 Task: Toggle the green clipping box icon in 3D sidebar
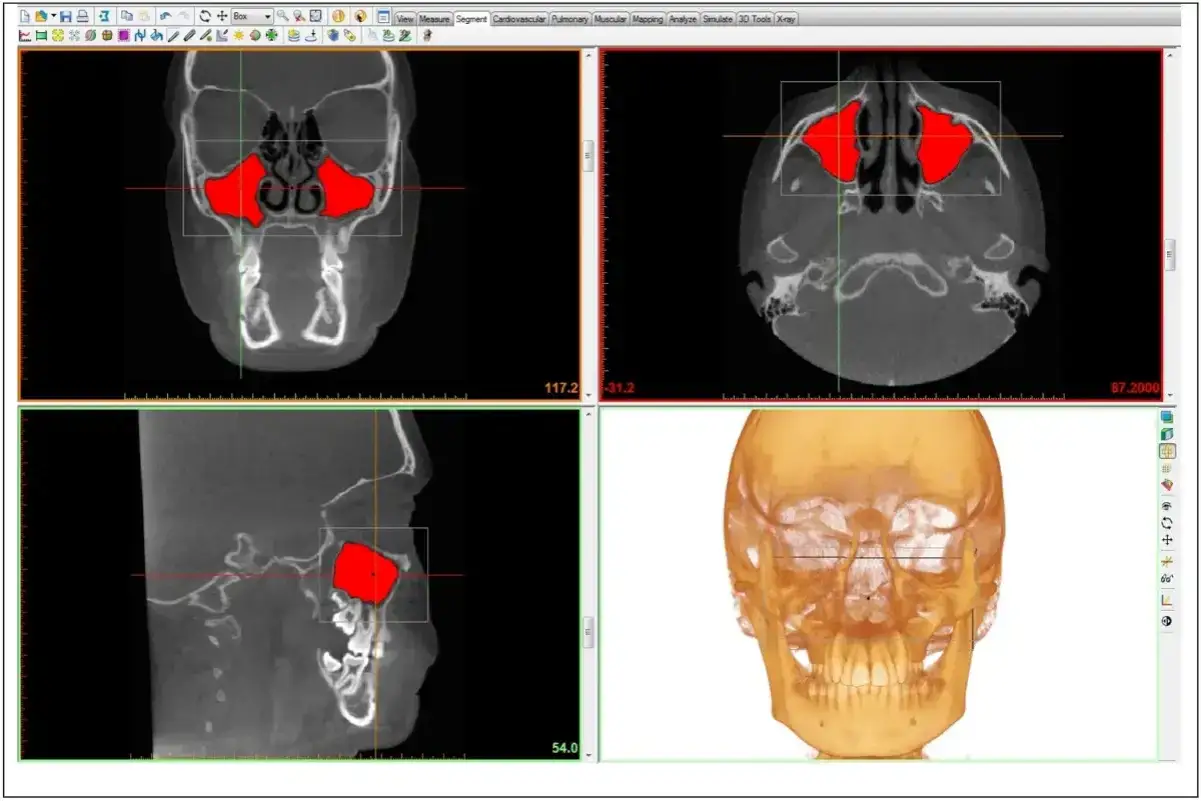(x=1167, y=434)
